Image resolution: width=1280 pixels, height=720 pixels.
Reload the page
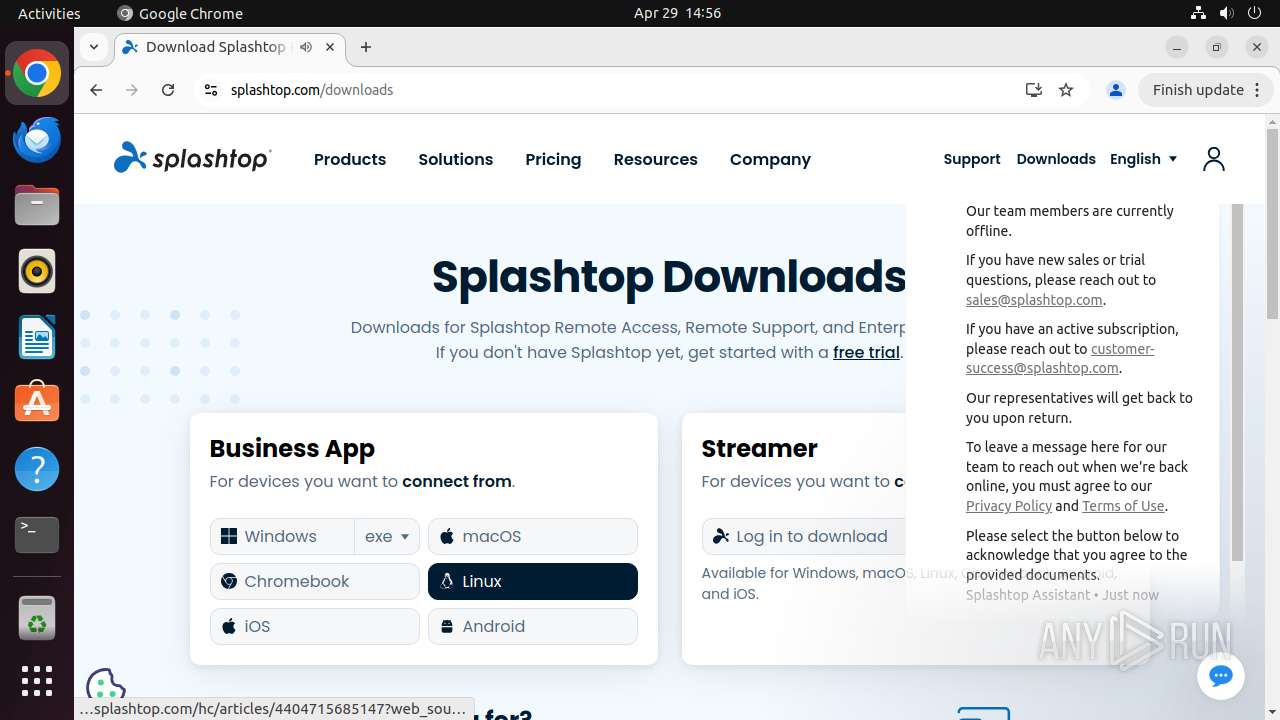pyautogui.click(x=168, y=90)
